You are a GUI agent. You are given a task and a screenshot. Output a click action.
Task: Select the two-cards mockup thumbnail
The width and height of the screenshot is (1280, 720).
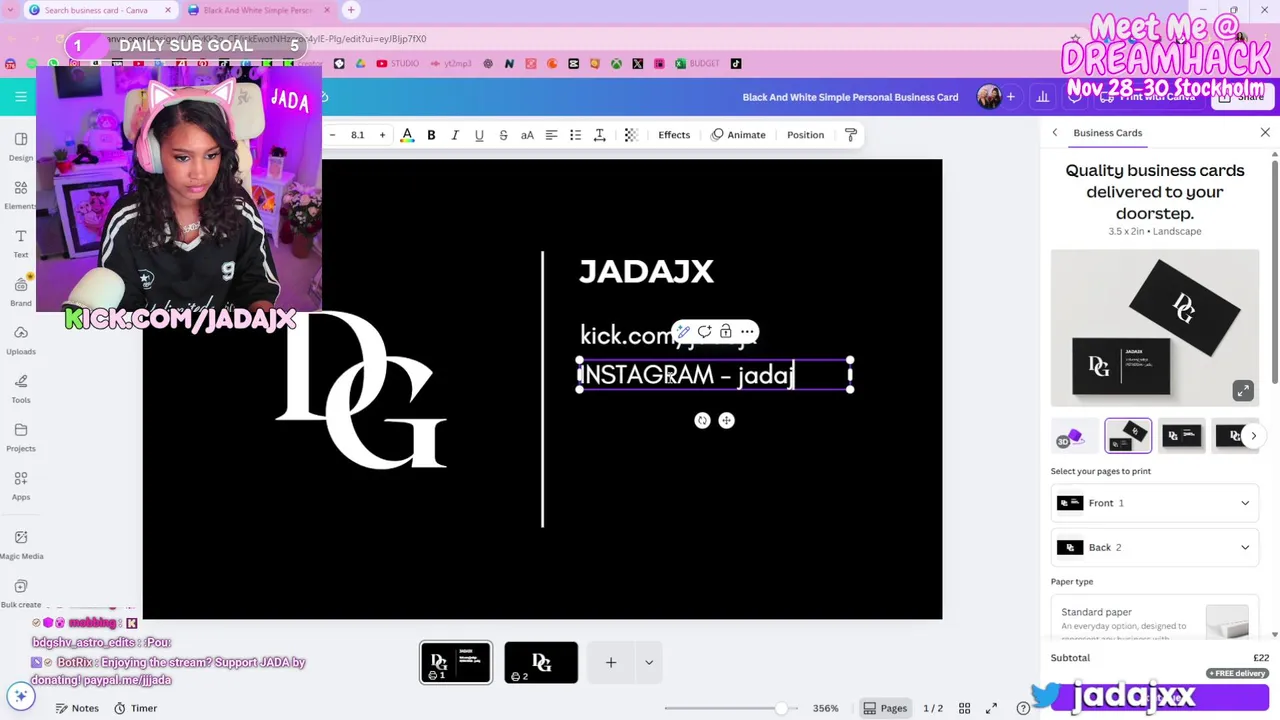pos(1128,436)
